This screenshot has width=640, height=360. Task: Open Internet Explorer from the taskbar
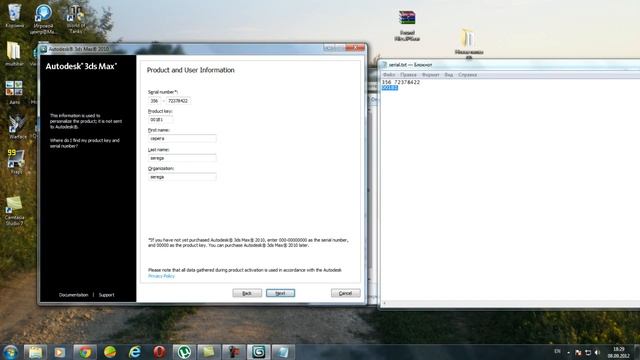point(135,352)
